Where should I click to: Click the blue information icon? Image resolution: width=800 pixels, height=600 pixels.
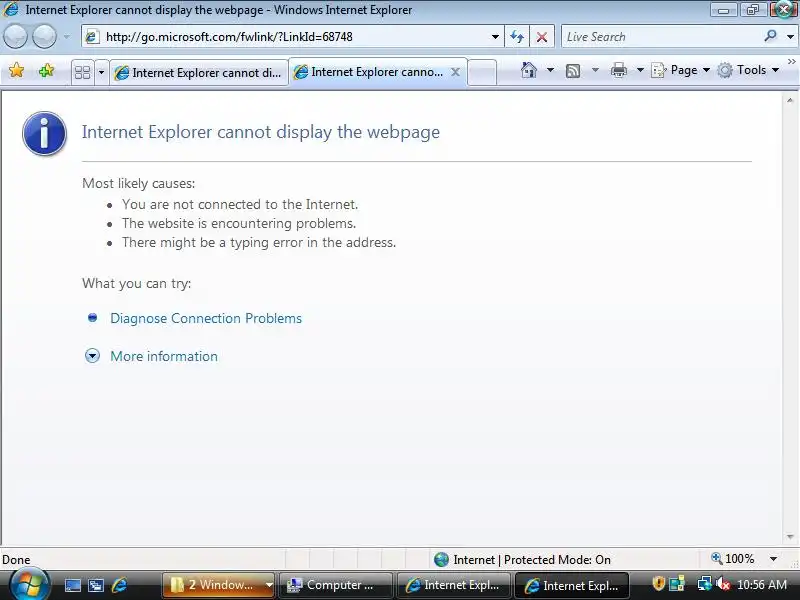pyautogui.click(x=44, y=133)
